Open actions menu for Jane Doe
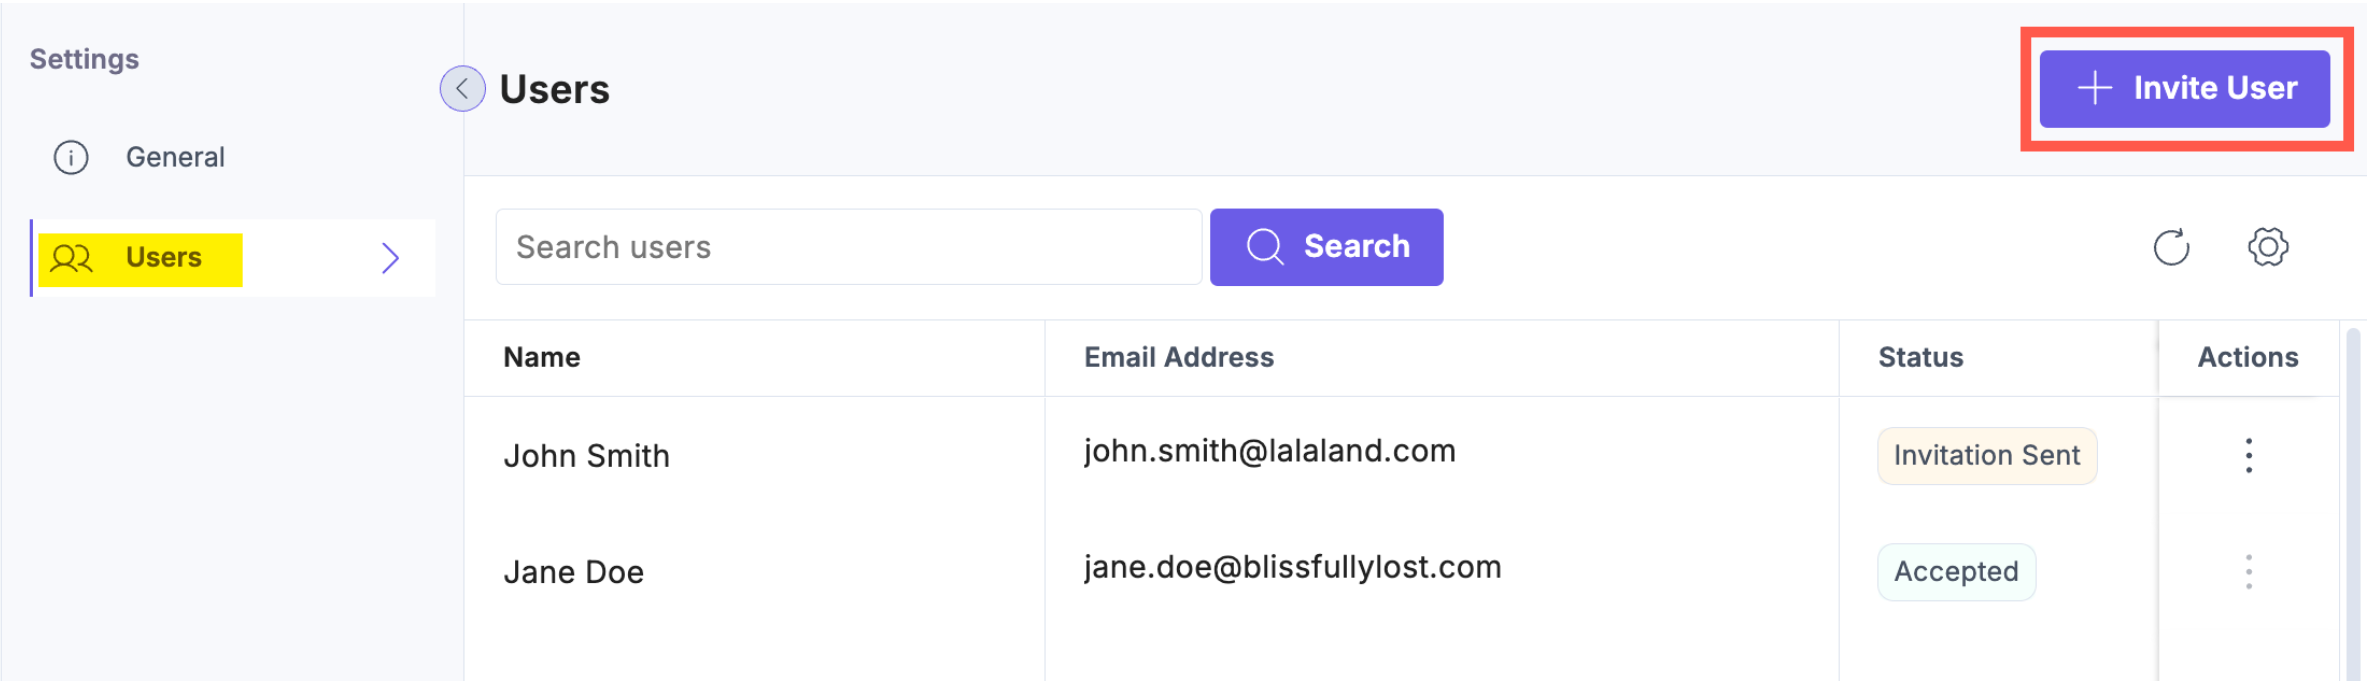The image size is (2372, 686). point(2248,572)
